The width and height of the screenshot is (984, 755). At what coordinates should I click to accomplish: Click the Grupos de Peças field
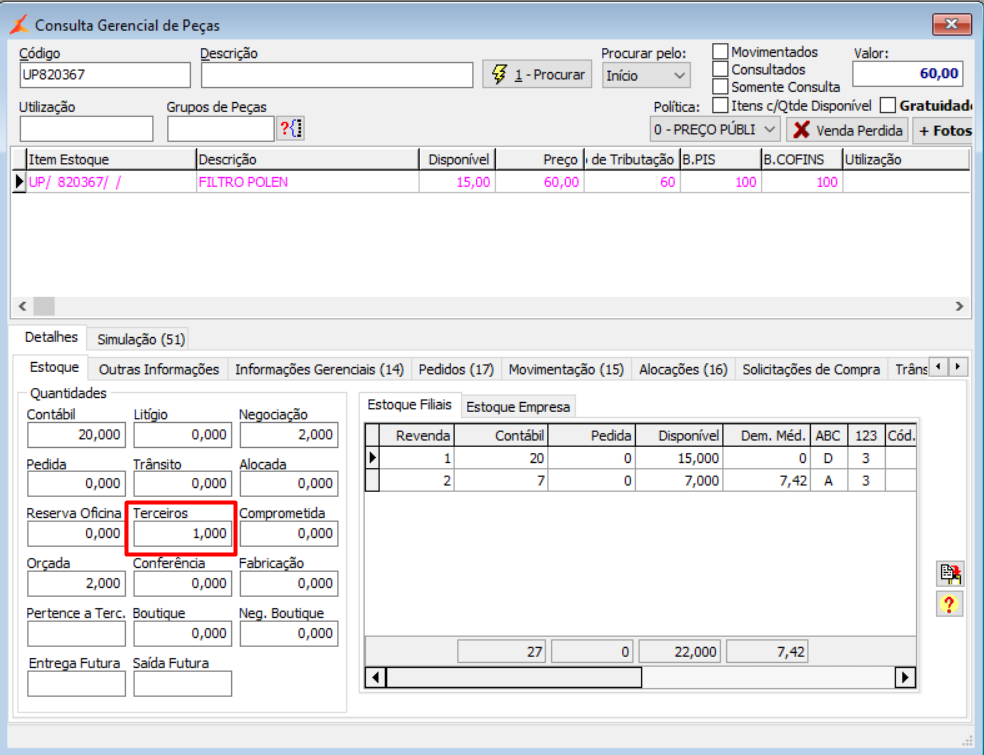point(221,129)
